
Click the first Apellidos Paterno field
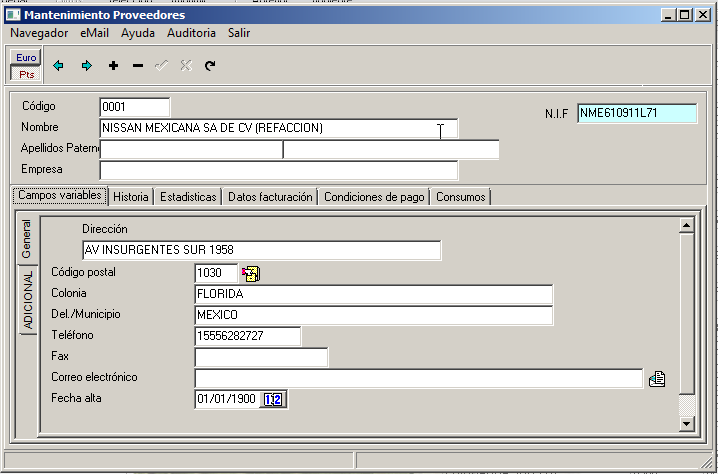point(191,150)
